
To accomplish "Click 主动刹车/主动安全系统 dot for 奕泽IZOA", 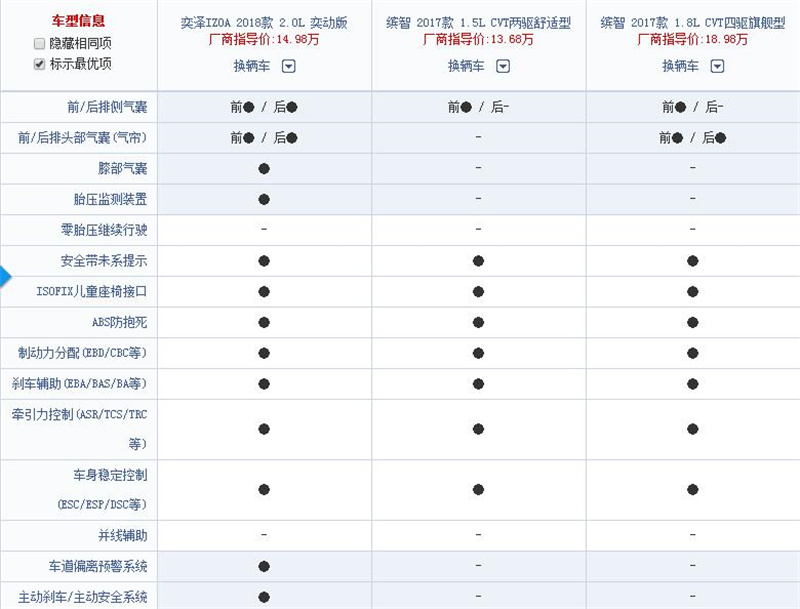I will (x=264, y=597).
